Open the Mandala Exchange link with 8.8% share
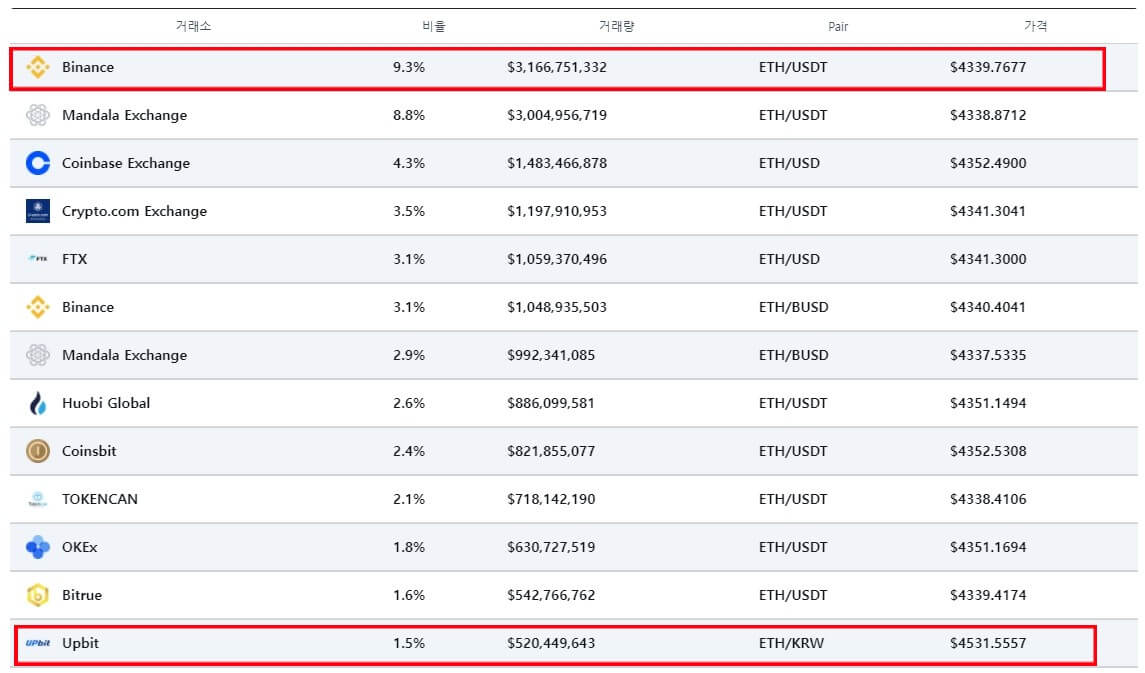 tap(124, 115)
